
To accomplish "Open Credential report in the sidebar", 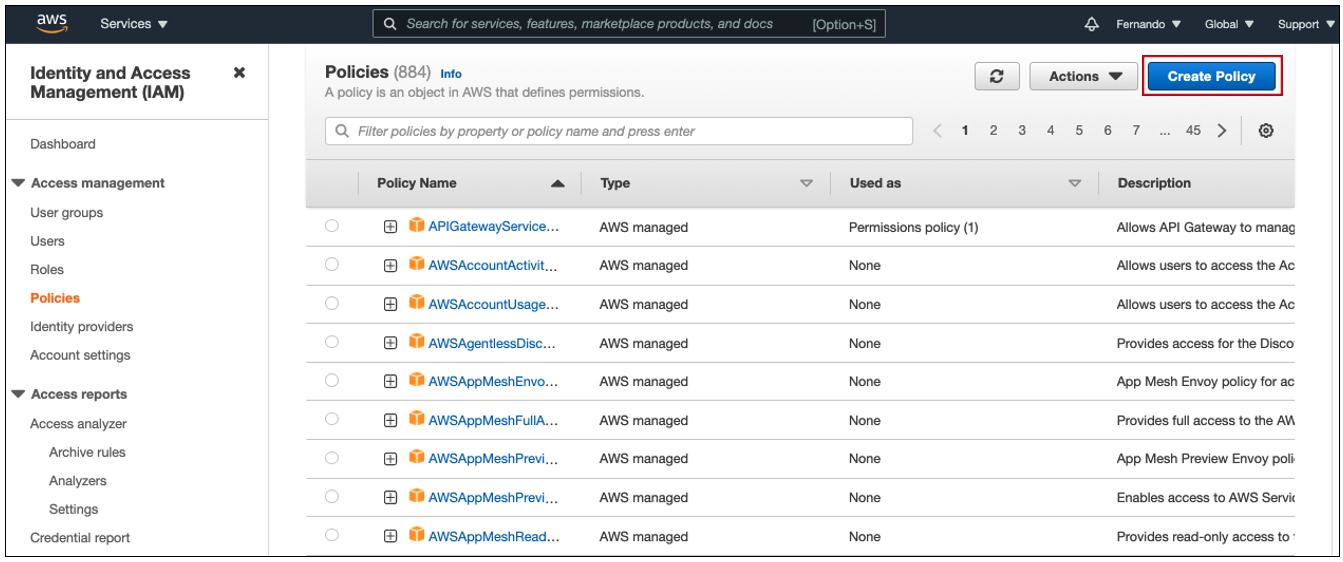I will coord(80,538).
